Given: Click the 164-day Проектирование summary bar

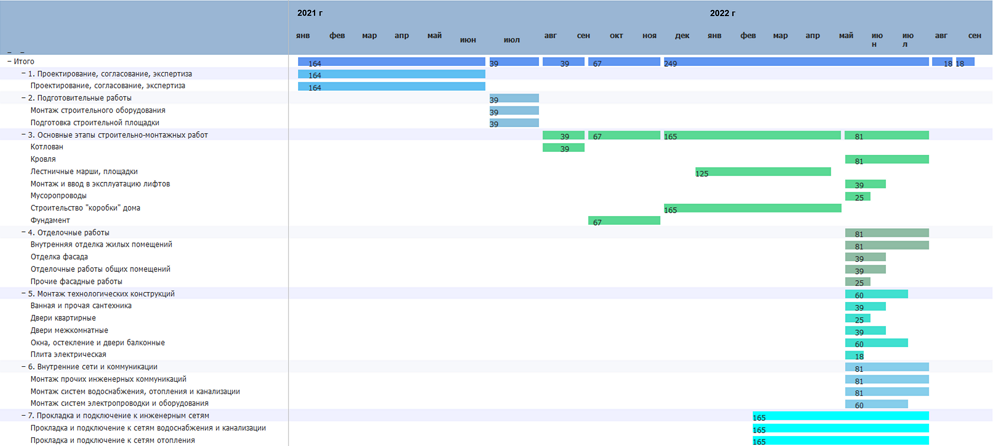Looking at the screenshot, I should pyautogui.click(x=391, y=74).
